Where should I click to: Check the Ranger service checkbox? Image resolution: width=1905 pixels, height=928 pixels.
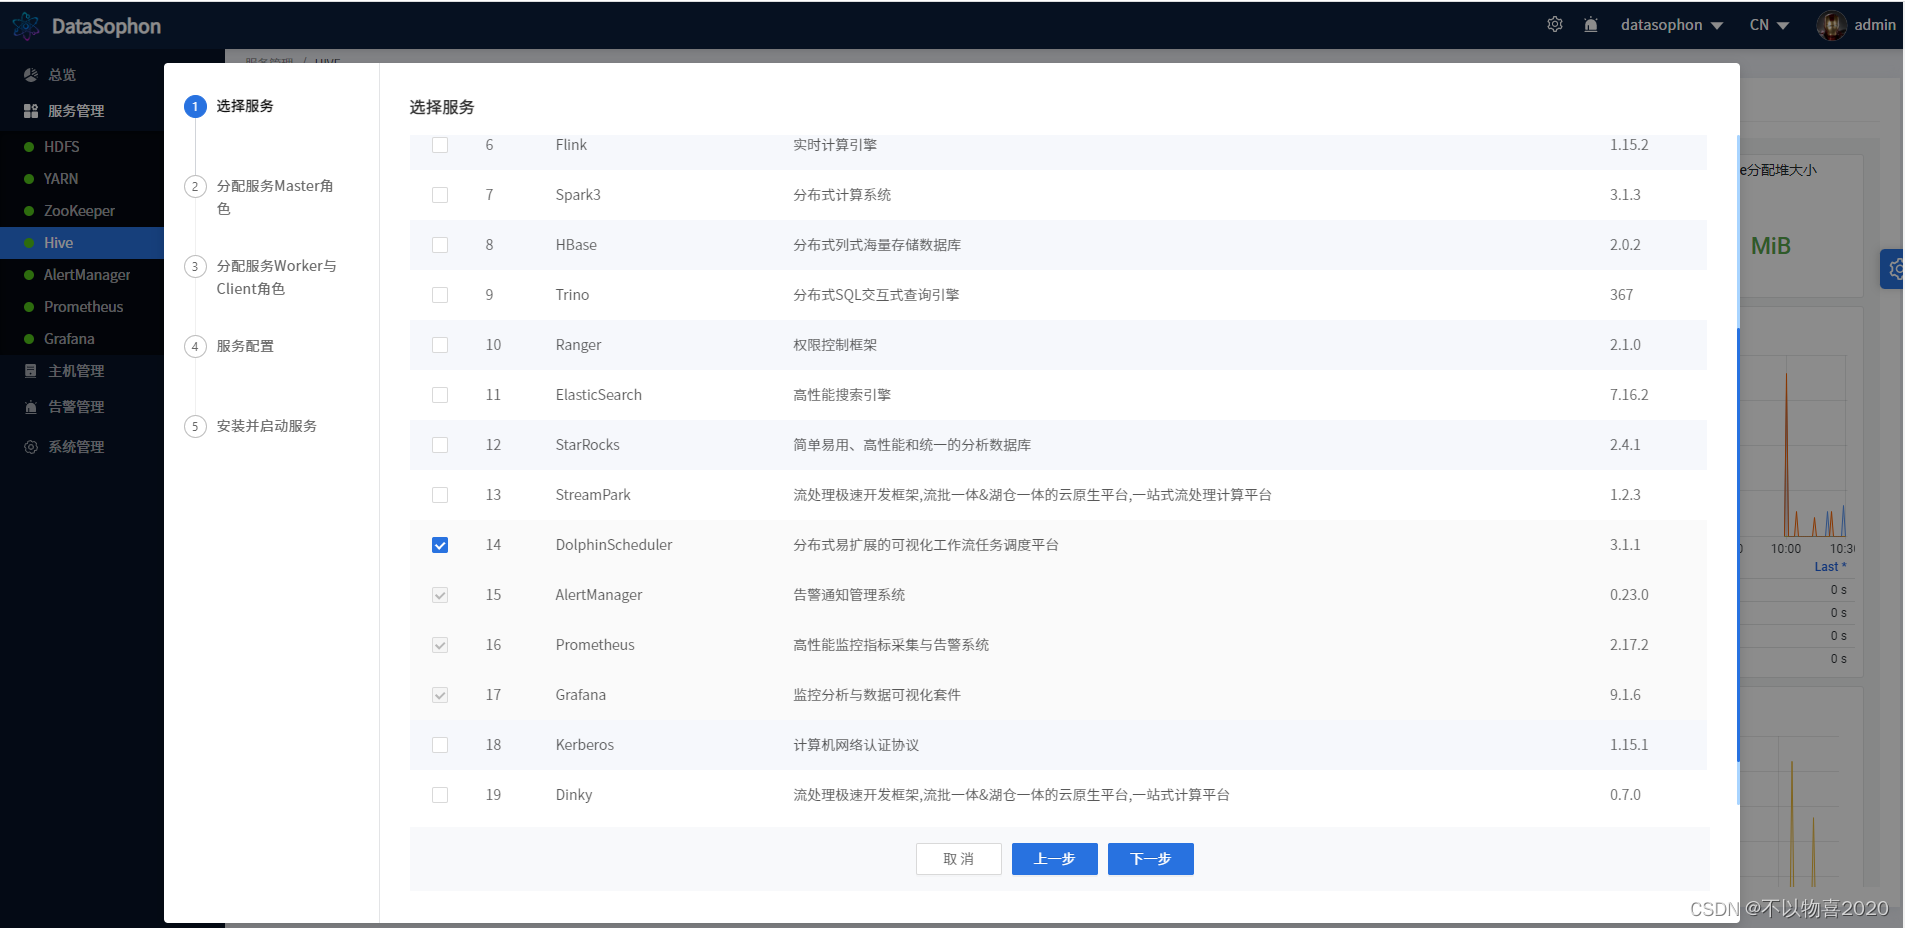click(440, 345)
